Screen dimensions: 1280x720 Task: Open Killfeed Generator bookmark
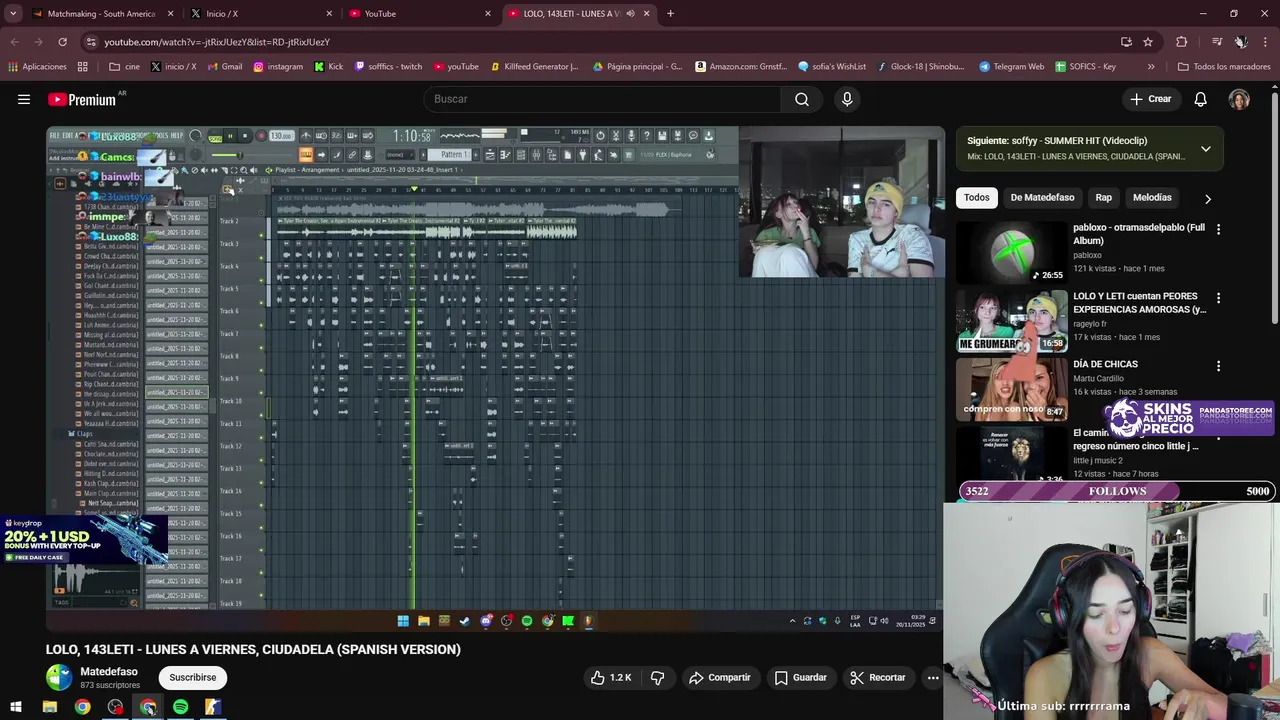tap(534, 67)
